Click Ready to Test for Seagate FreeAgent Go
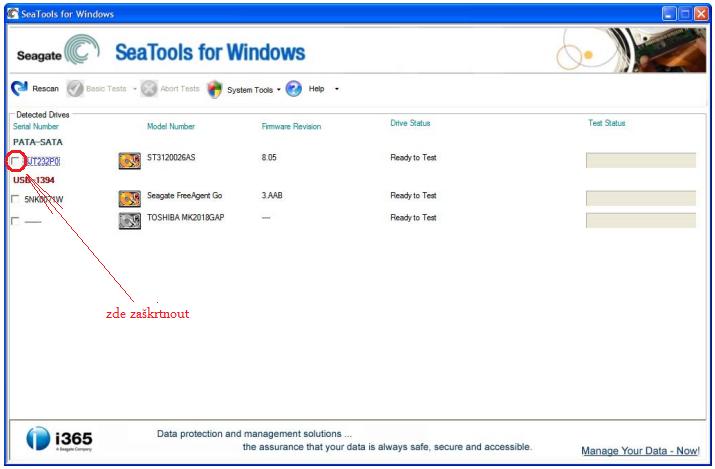Image resolution: width=715 pixels, height=469 pixels. pyautogui.click(x=413, y=196)
